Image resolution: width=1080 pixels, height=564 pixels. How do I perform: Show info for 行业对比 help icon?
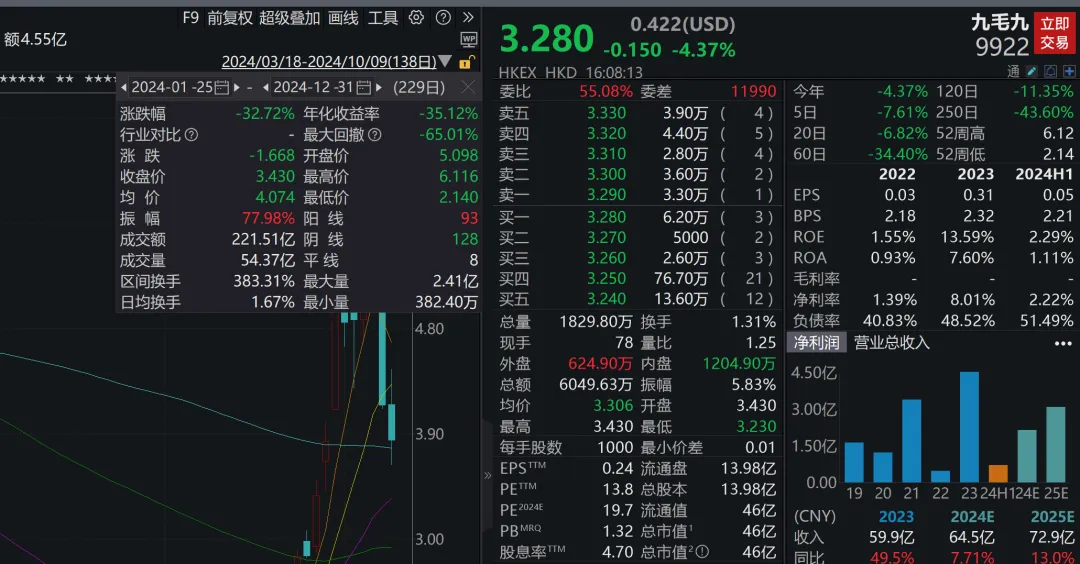[x=191, y=135]
